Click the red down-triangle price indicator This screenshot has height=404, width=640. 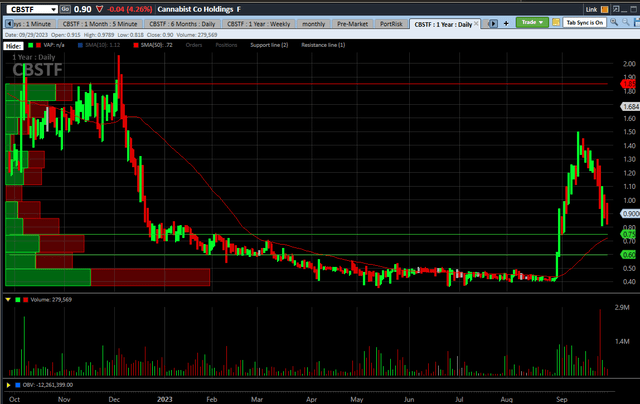coord(99,9)
